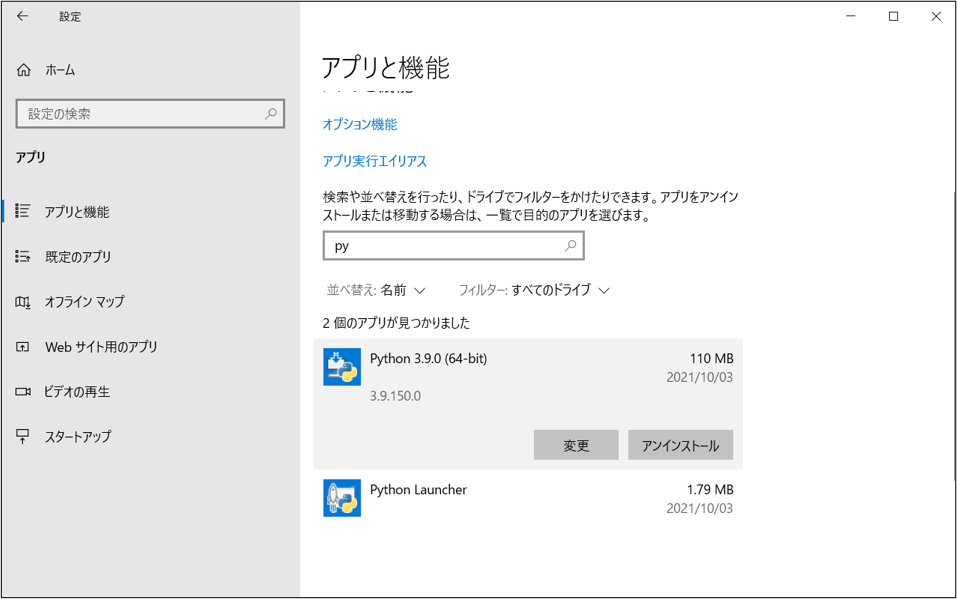The height and width of the screenshot is (599, 957).
Task: Open the アプリ実行エイリアス link
Action: [375, 161]
